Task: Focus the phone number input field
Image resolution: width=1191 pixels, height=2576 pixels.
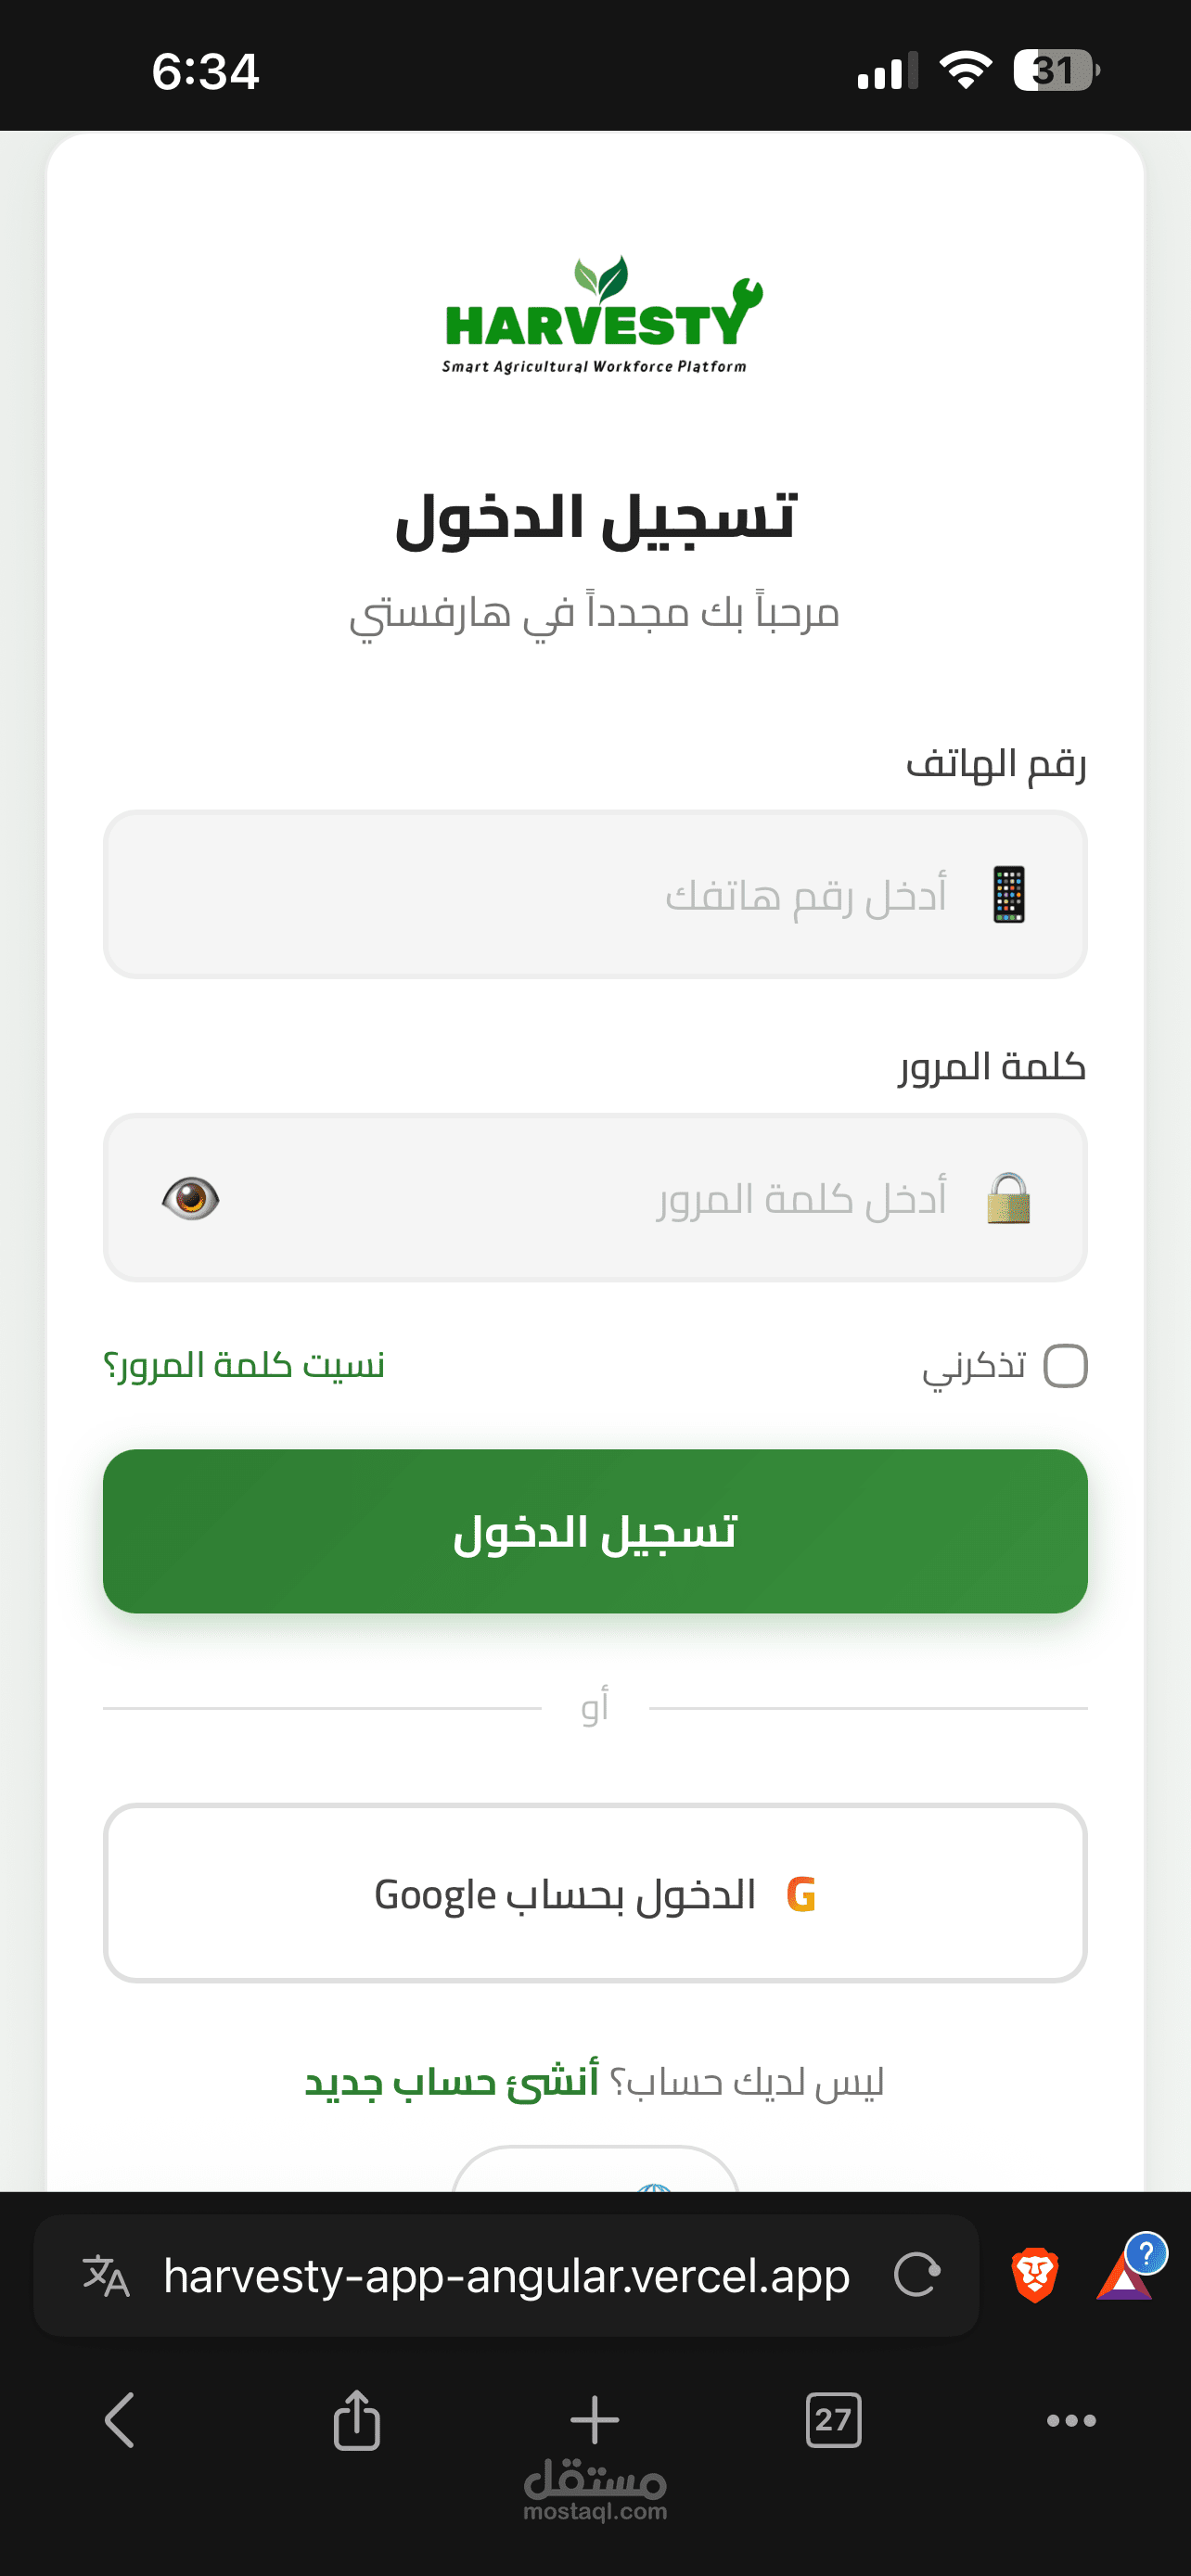Action: (595, 894)
